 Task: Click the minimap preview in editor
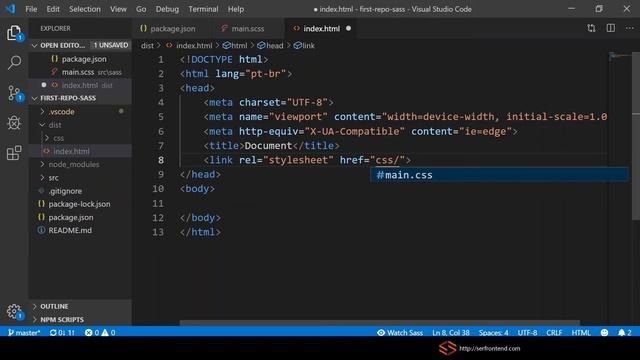620,56
